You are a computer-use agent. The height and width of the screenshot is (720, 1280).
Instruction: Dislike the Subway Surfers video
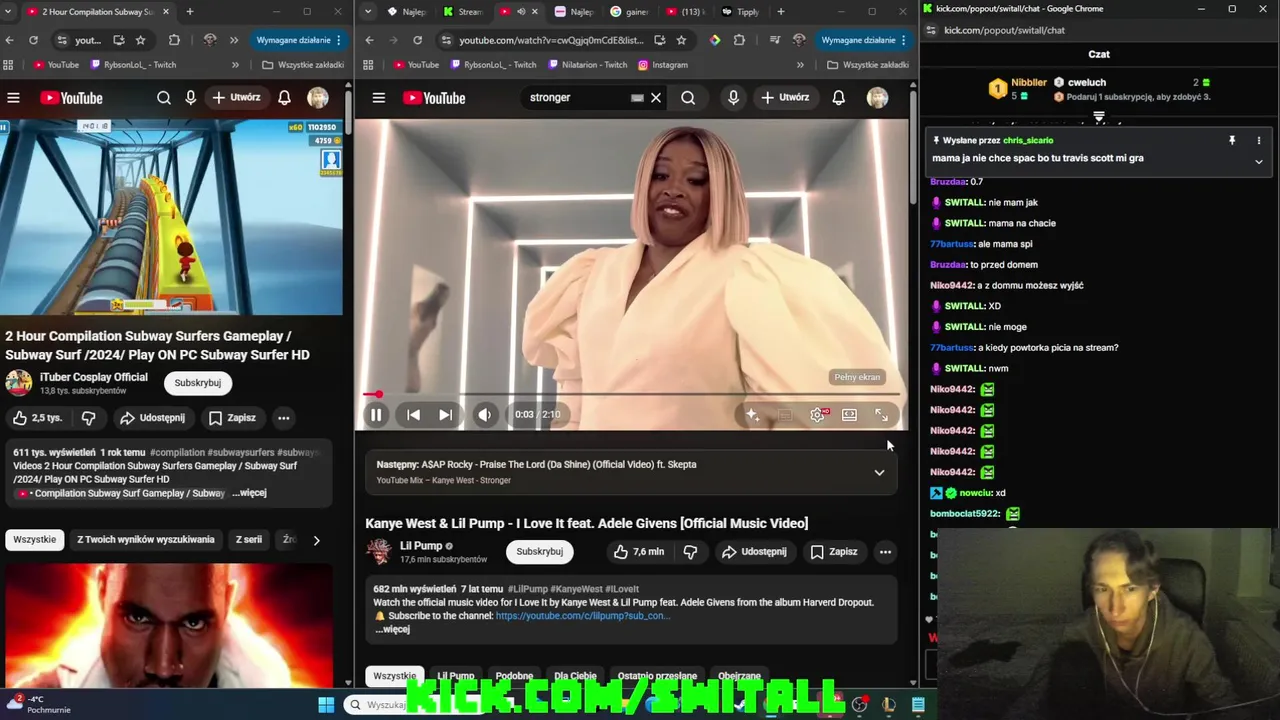[89, 418]
